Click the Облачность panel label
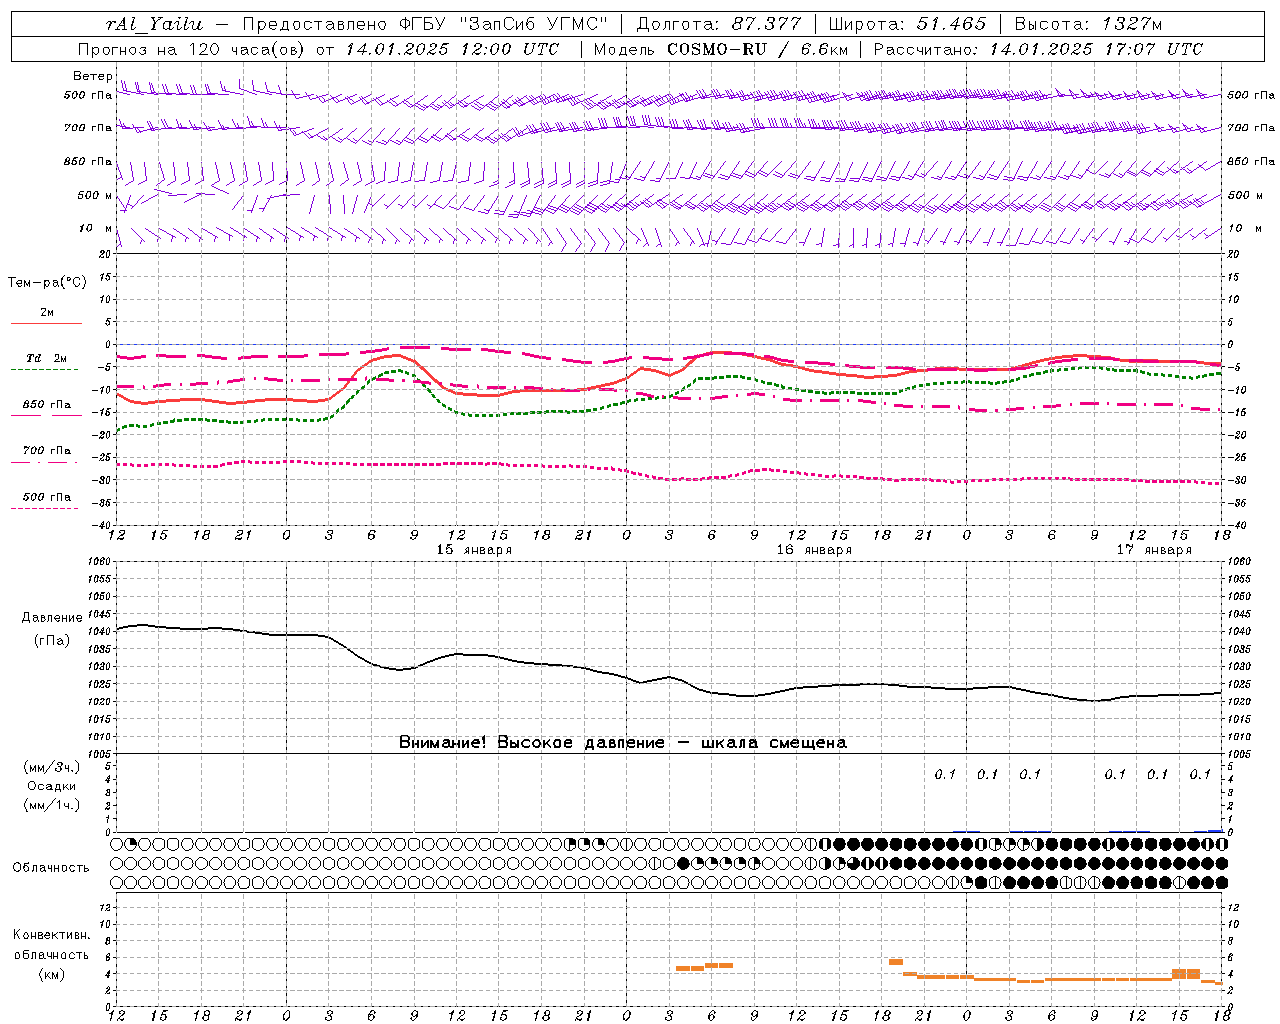 (x=51, y=868)
